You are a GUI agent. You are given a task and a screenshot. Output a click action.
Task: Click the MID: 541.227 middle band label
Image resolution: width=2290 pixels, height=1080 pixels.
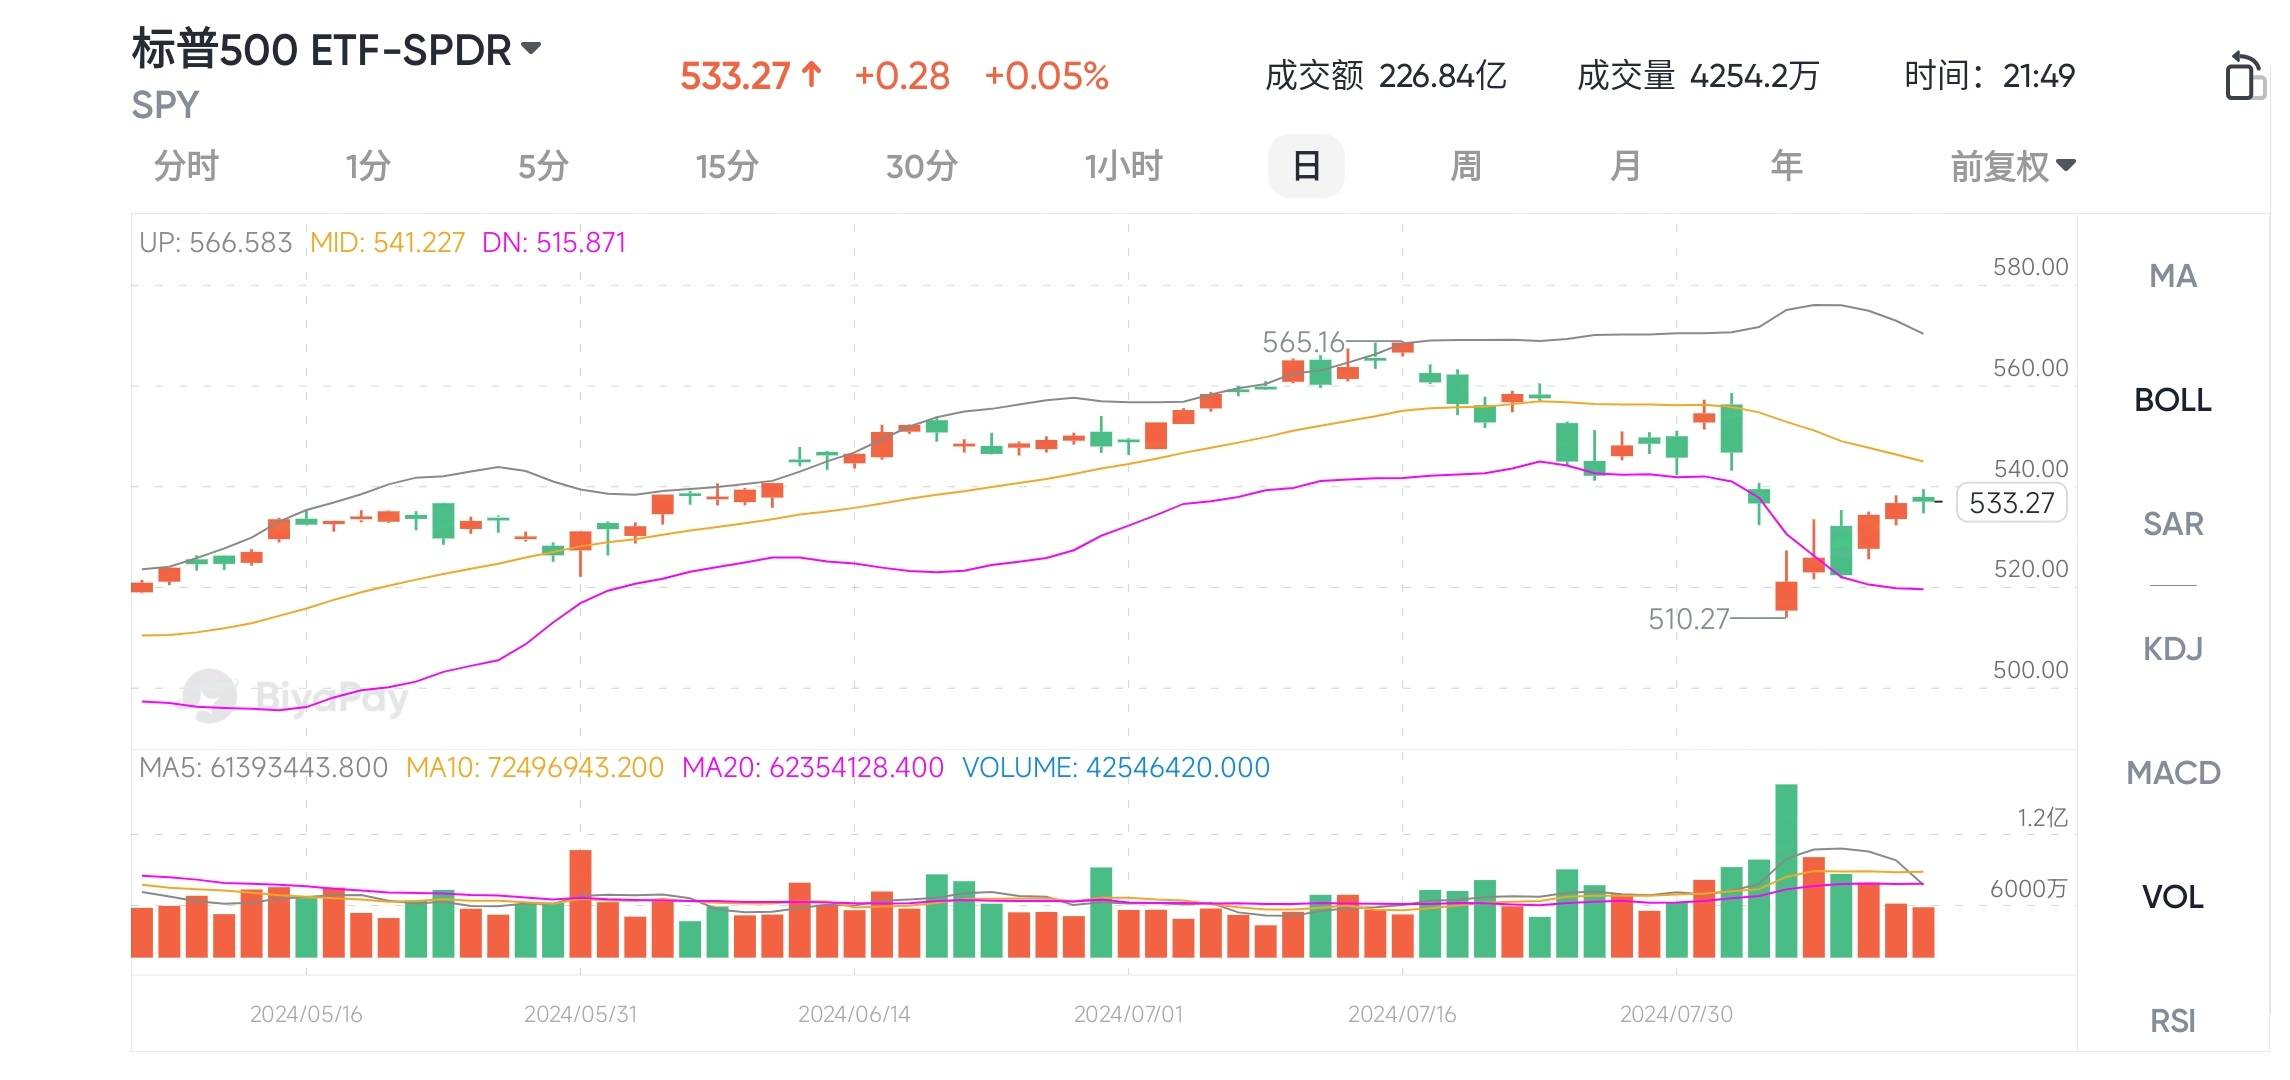point(387,243)
